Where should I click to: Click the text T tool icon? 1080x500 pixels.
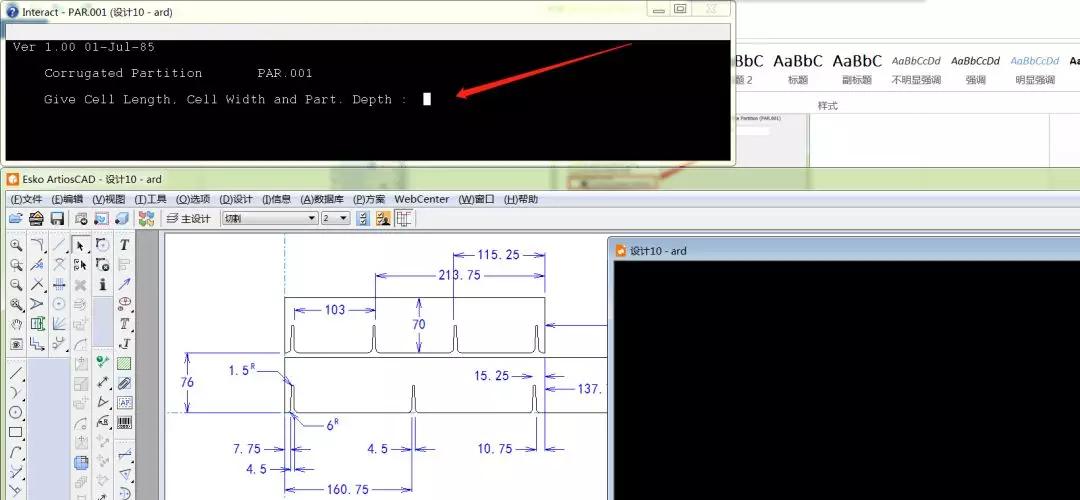[125, 245]
